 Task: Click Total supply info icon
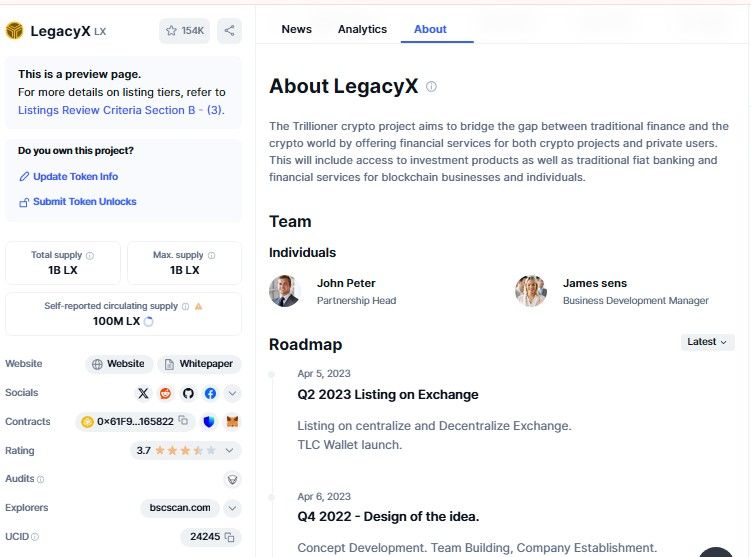pos(90,256)
